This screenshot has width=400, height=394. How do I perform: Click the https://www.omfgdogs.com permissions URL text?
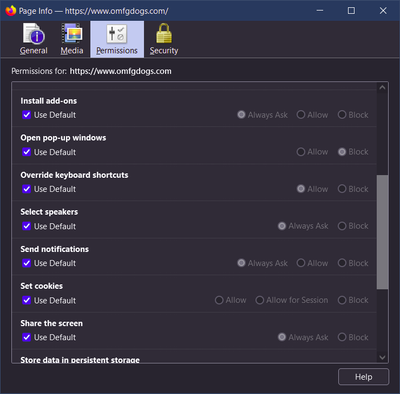pos(121,71)
